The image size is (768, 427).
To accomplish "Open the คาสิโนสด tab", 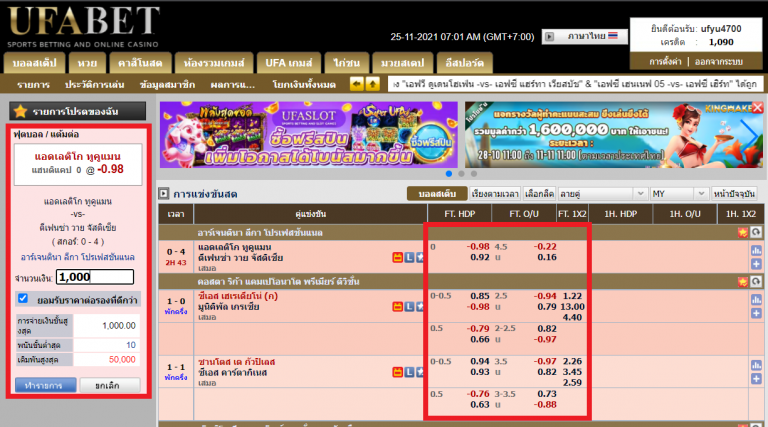I will [140, 63].
